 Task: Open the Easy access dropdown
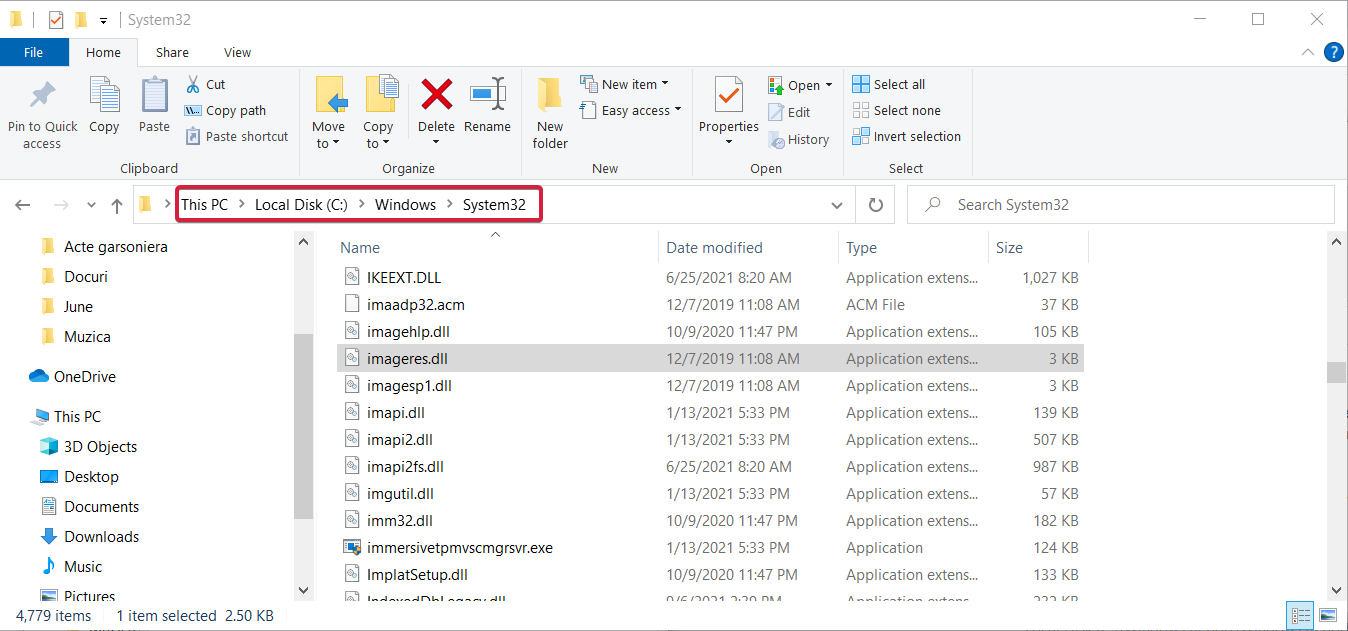click(632, 110)
